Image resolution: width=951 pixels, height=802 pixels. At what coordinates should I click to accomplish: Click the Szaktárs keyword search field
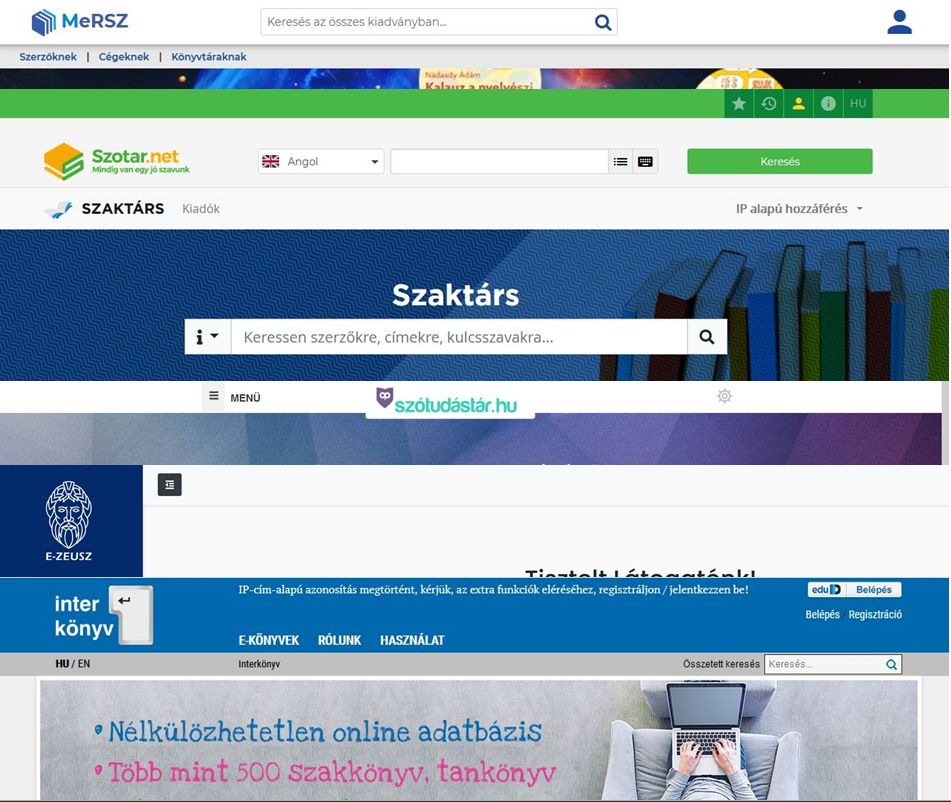point(458,337)
